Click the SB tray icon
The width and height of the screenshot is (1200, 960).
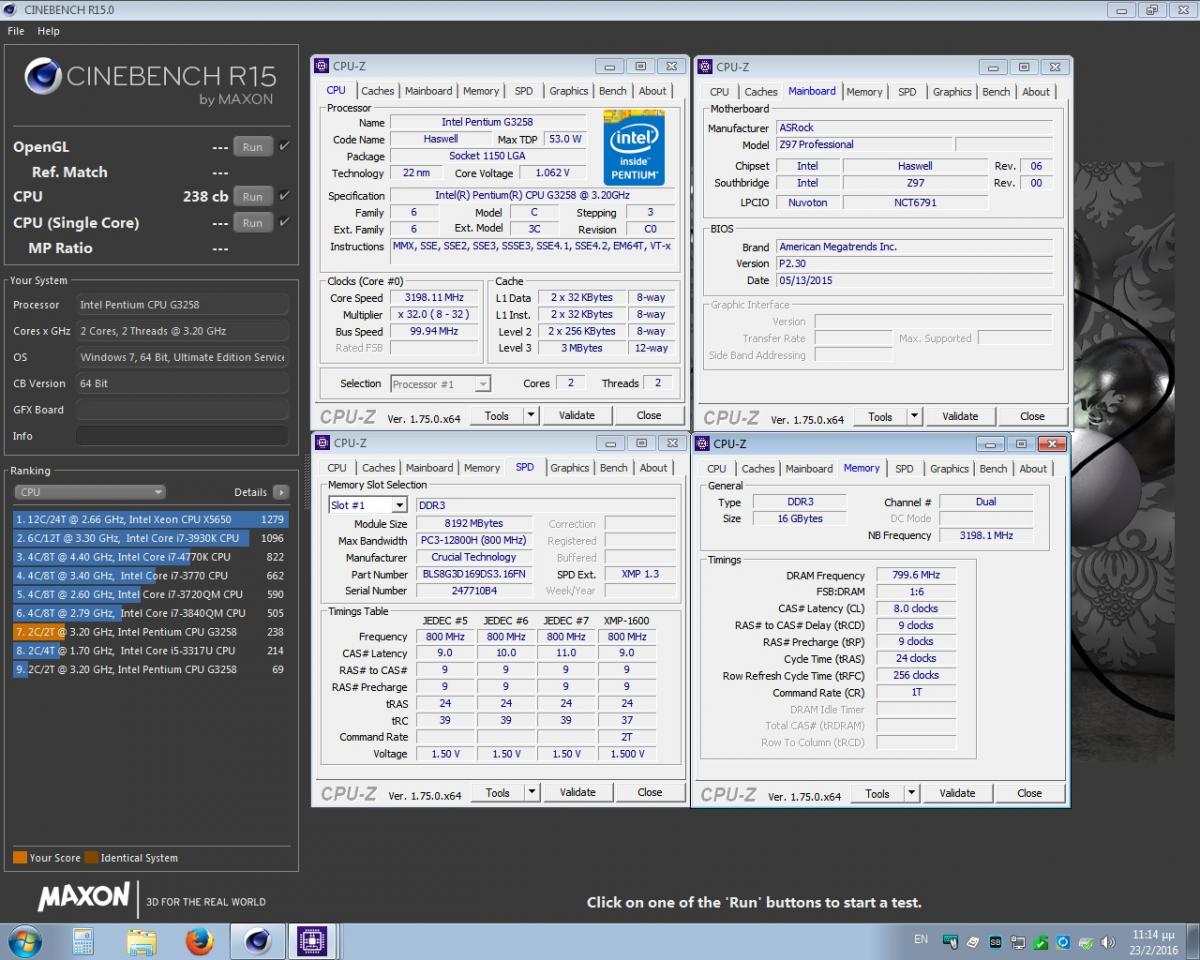(x=996, y=942)
